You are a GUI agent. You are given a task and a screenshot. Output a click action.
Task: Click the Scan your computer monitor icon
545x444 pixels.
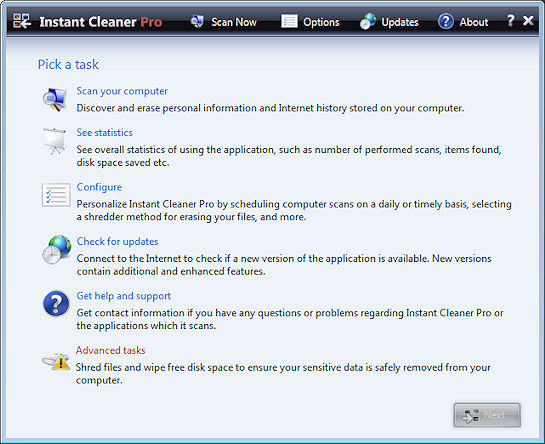tap(55, 99)
